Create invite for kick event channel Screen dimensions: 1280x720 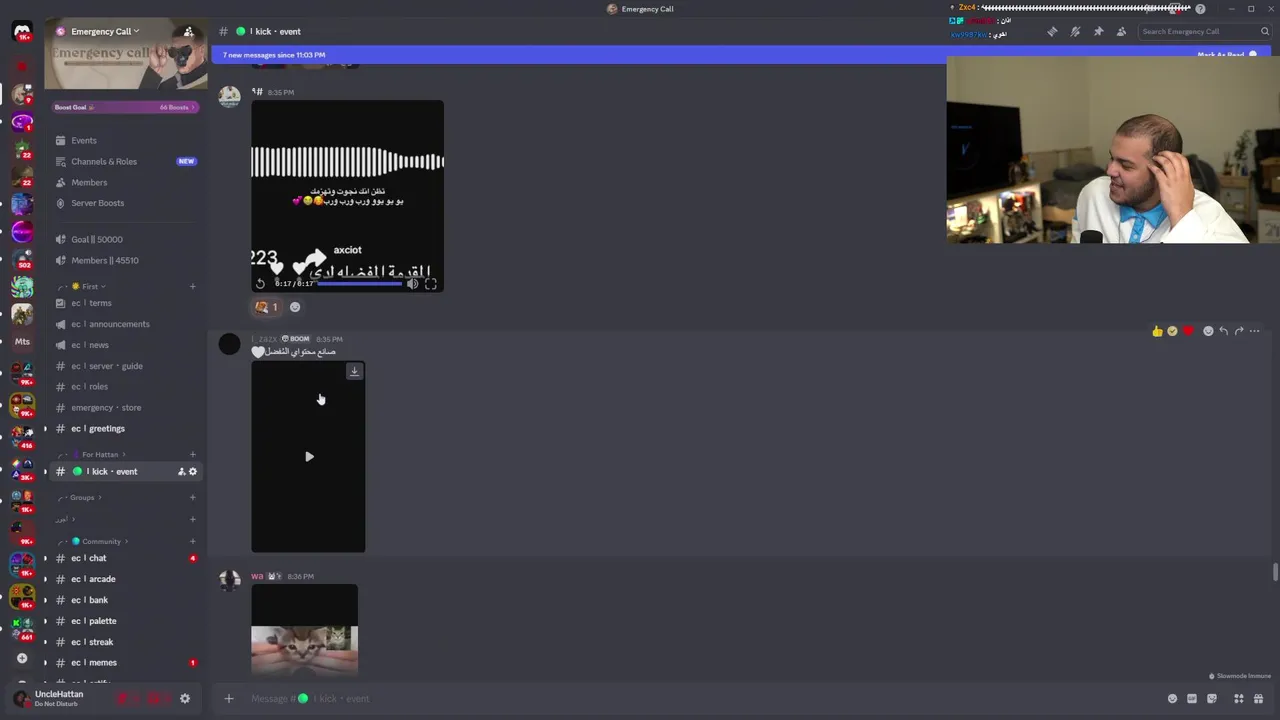[181, 471]
